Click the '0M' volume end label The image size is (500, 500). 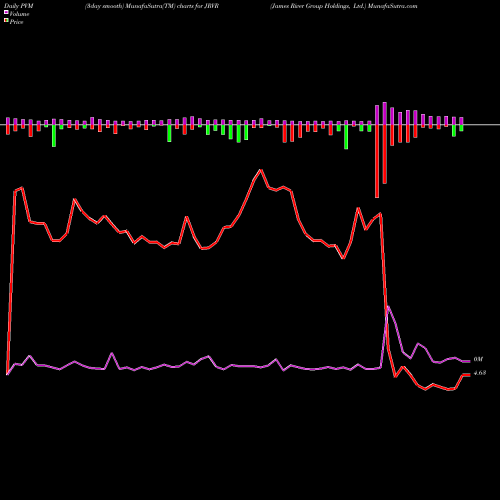(x=478, y=359)
